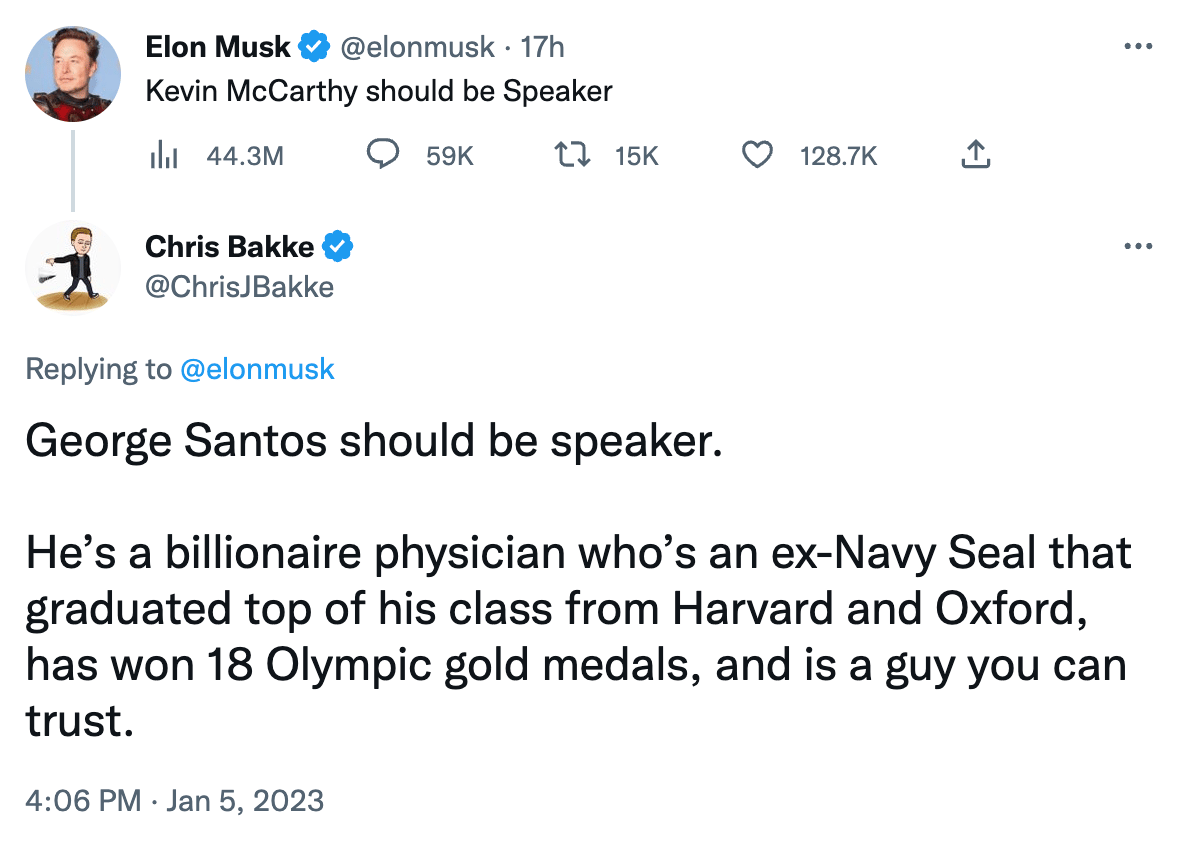This screenshot has width=1180, height=842.
Task: Click the @ChrisJBakke handle
Action: tap(240, 288)
